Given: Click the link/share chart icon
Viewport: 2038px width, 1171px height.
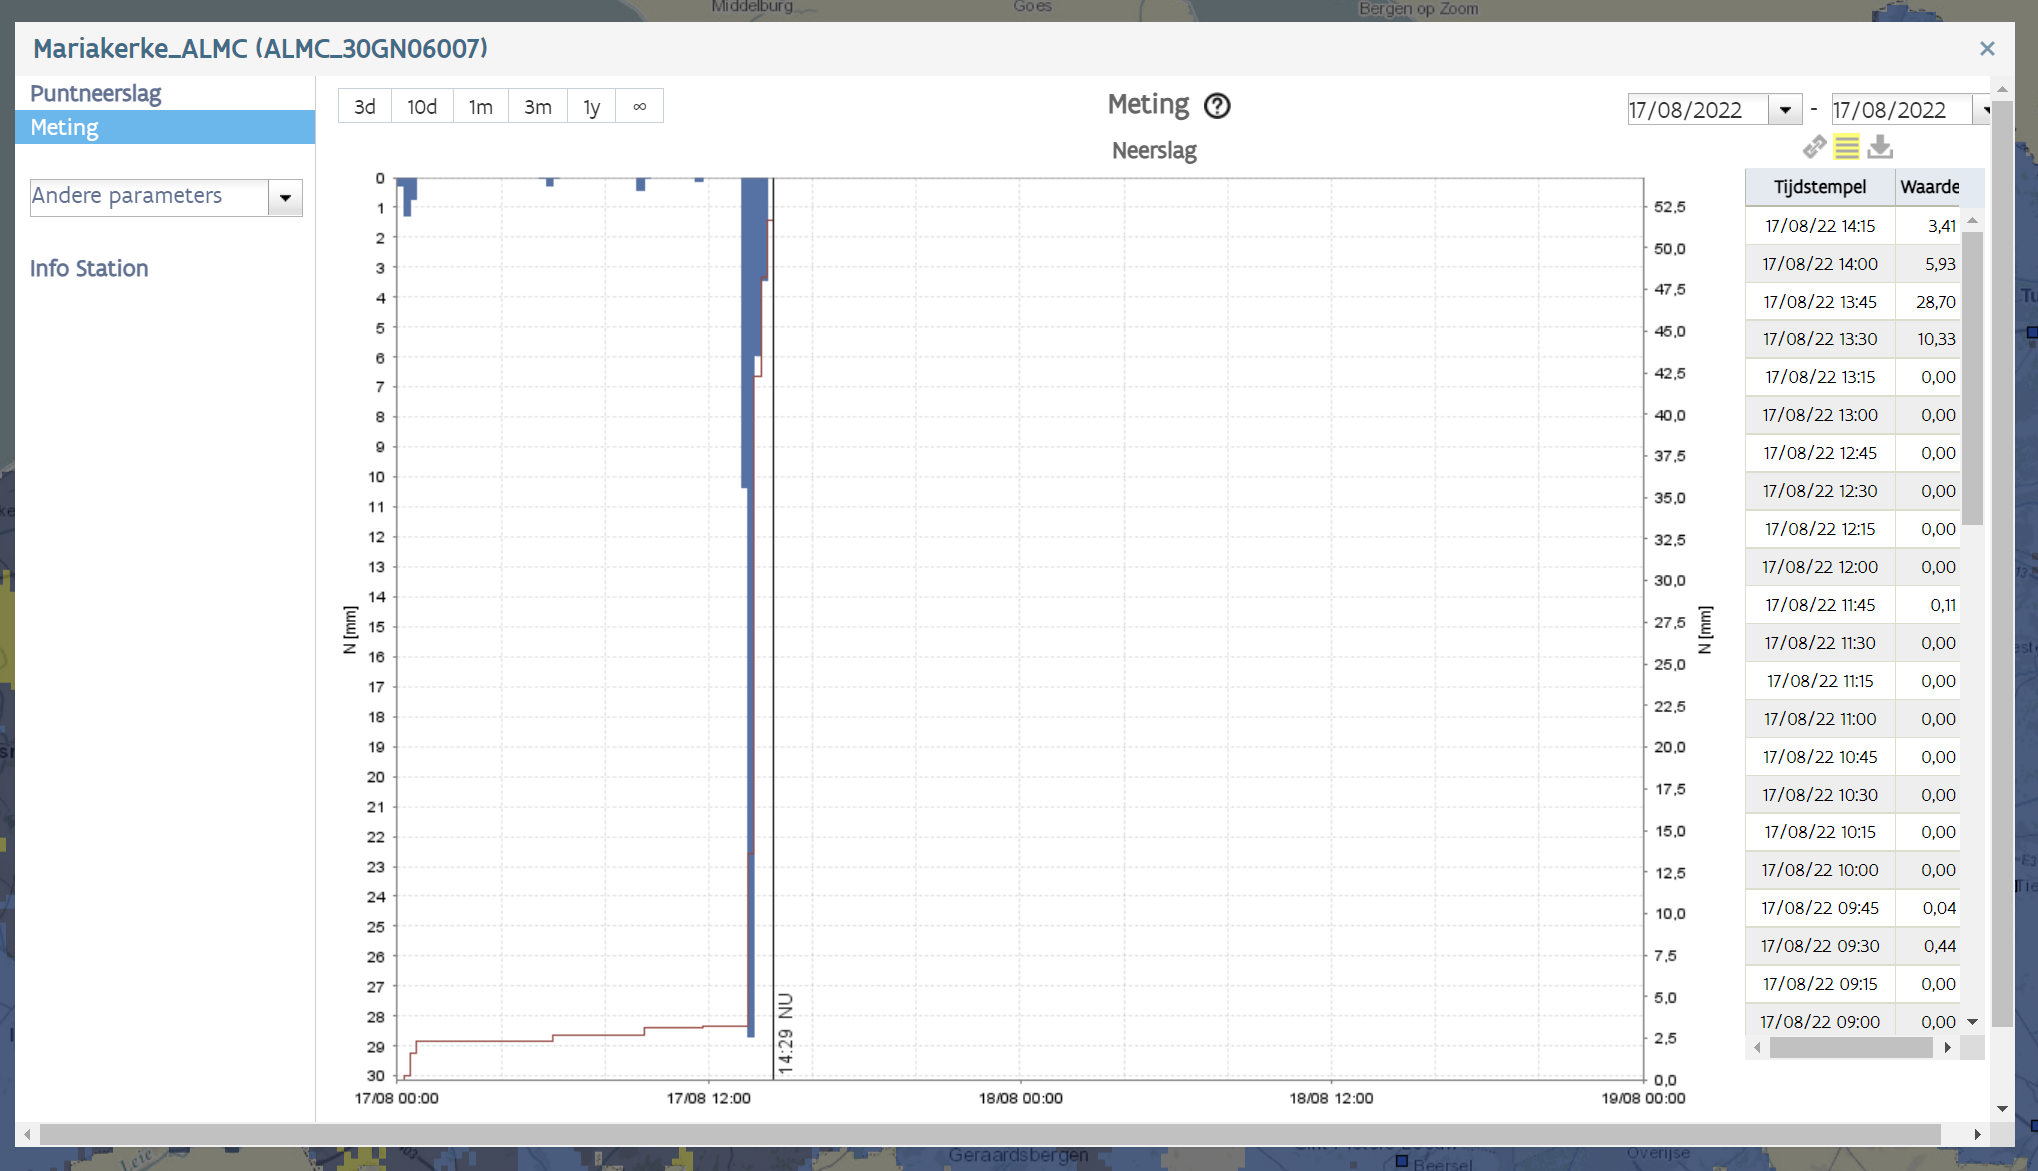Looking at the screenshot, I should 1814,147.
